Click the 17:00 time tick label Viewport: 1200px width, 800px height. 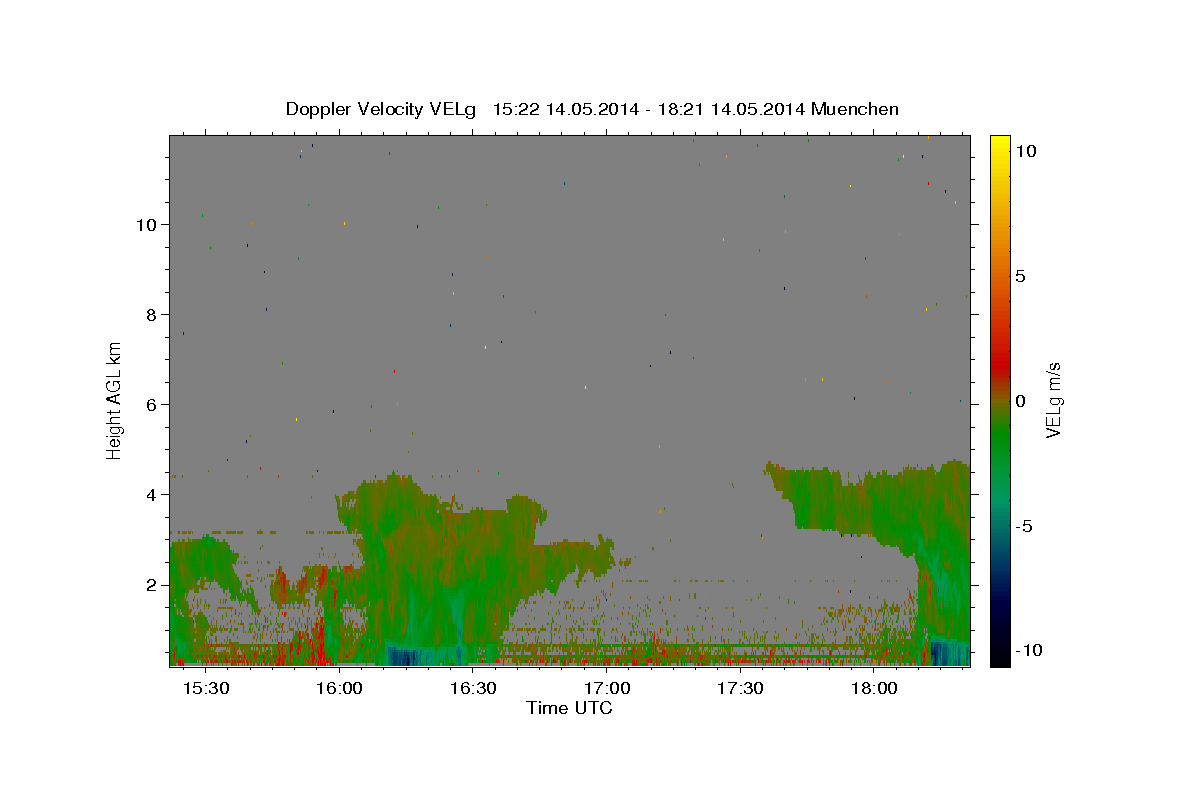click(606, 689)
